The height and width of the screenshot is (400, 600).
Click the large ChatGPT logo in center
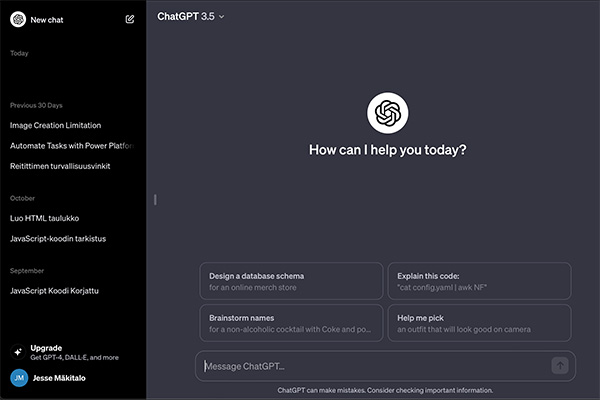387,112
